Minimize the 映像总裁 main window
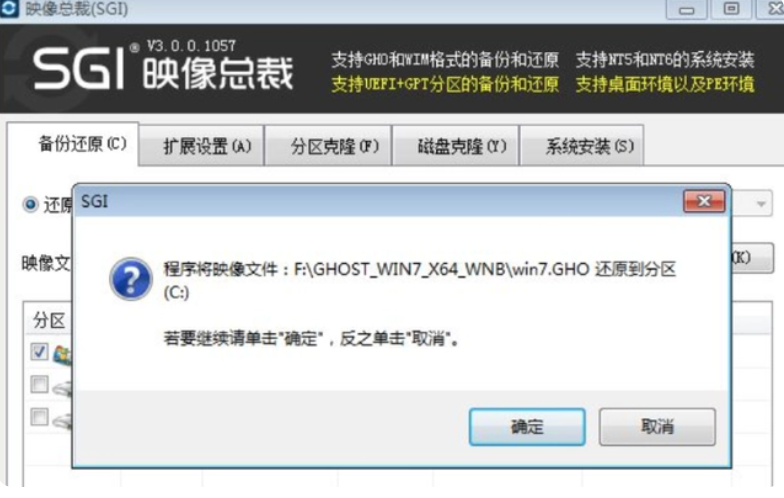The image size is (784, 498). tap(686, 9)
